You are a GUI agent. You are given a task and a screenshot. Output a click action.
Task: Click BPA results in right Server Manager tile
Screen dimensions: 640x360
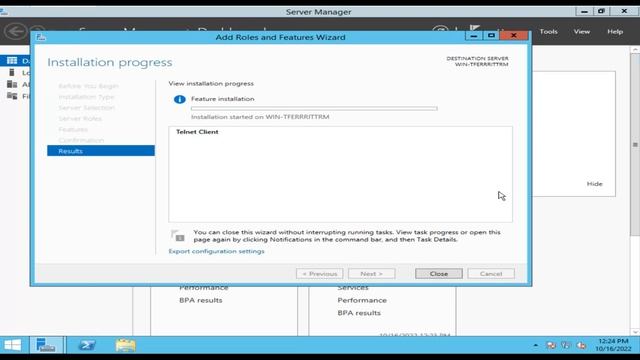pos(359,313)
